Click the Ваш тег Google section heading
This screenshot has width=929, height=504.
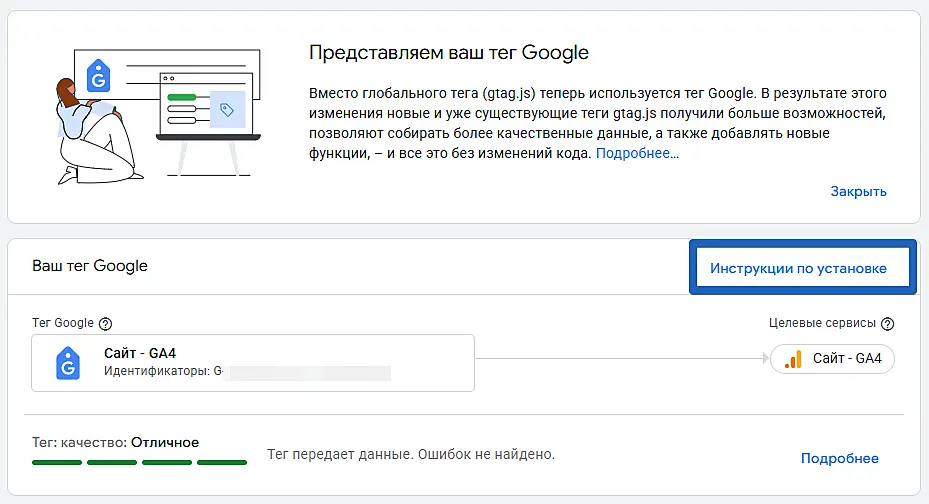tap(90, 266)
